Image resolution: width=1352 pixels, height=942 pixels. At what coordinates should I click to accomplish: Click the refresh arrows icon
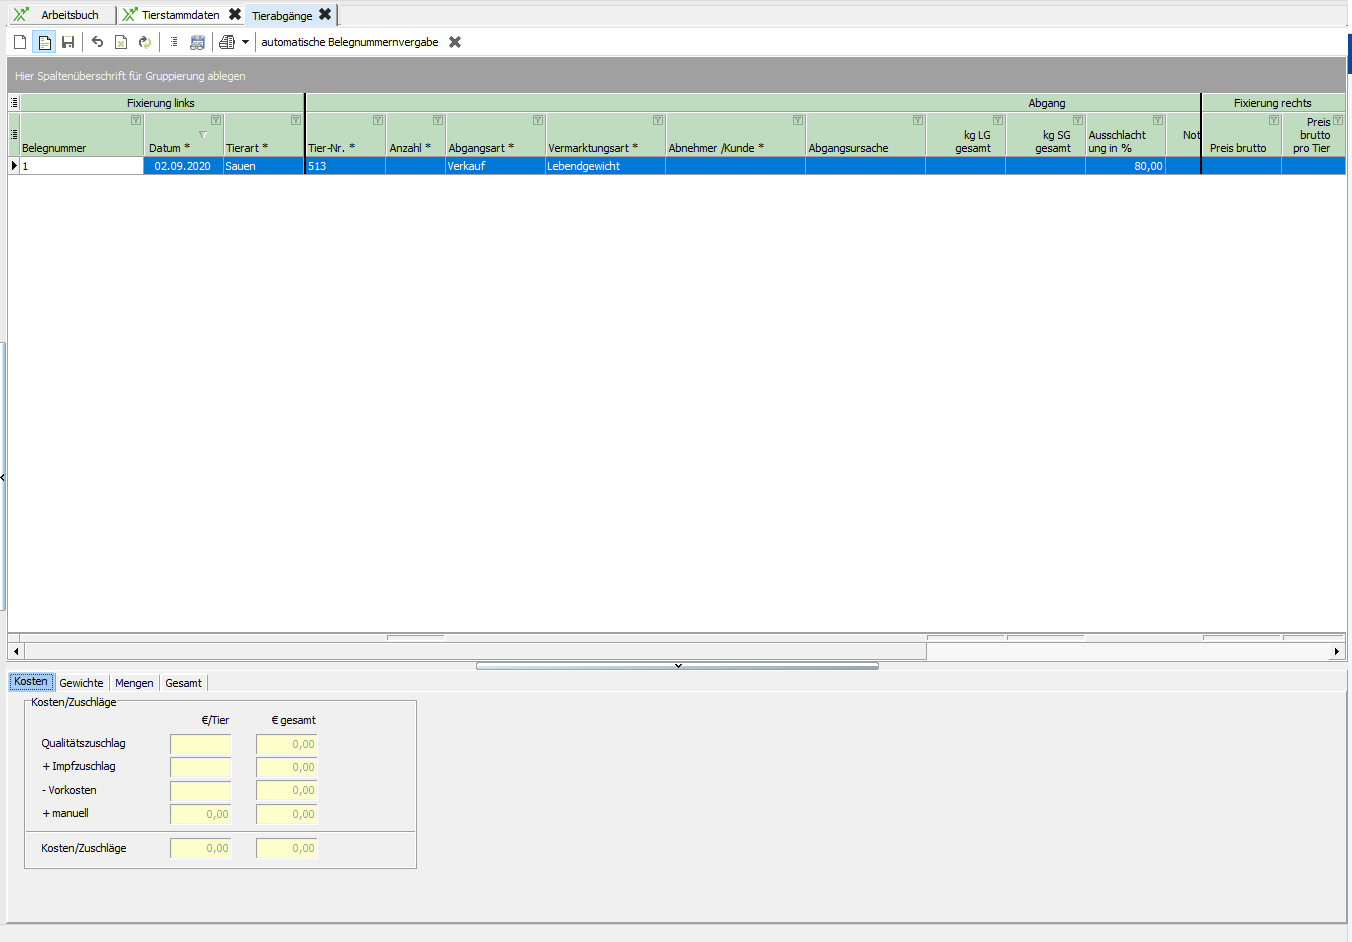[x=145, y=42]
